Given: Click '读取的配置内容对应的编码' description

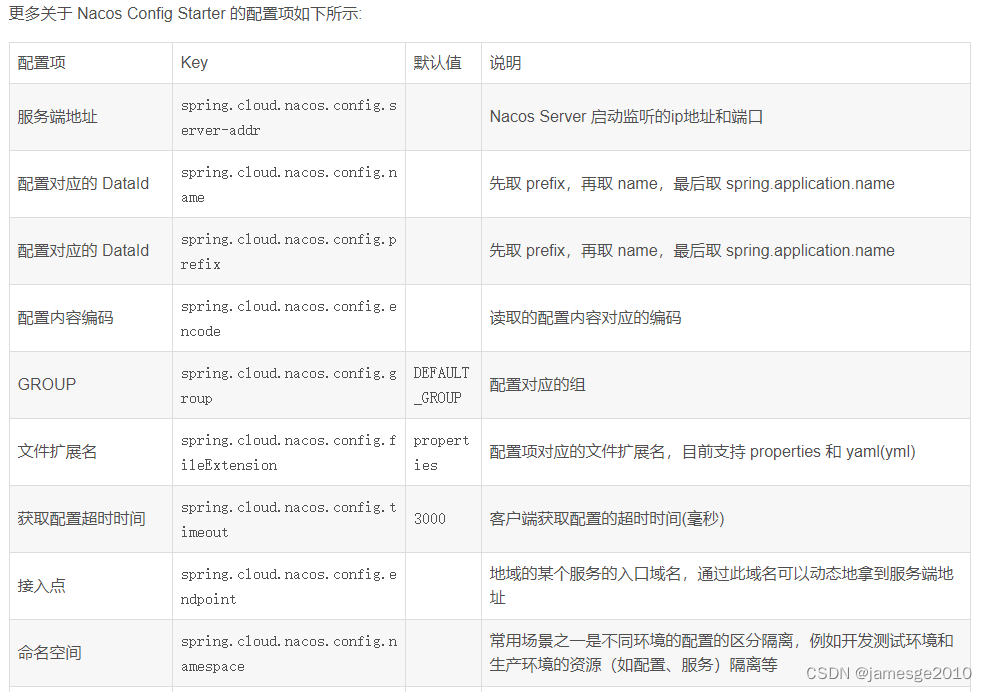Looking at the screenshot, I should tap(585, 317).
